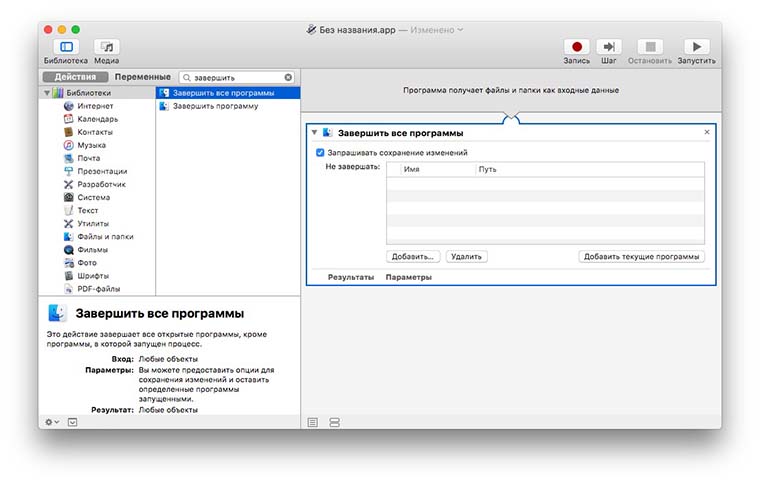Remove the action with its X button
This screenshot has width=760, height=484.
coord(707,132)
